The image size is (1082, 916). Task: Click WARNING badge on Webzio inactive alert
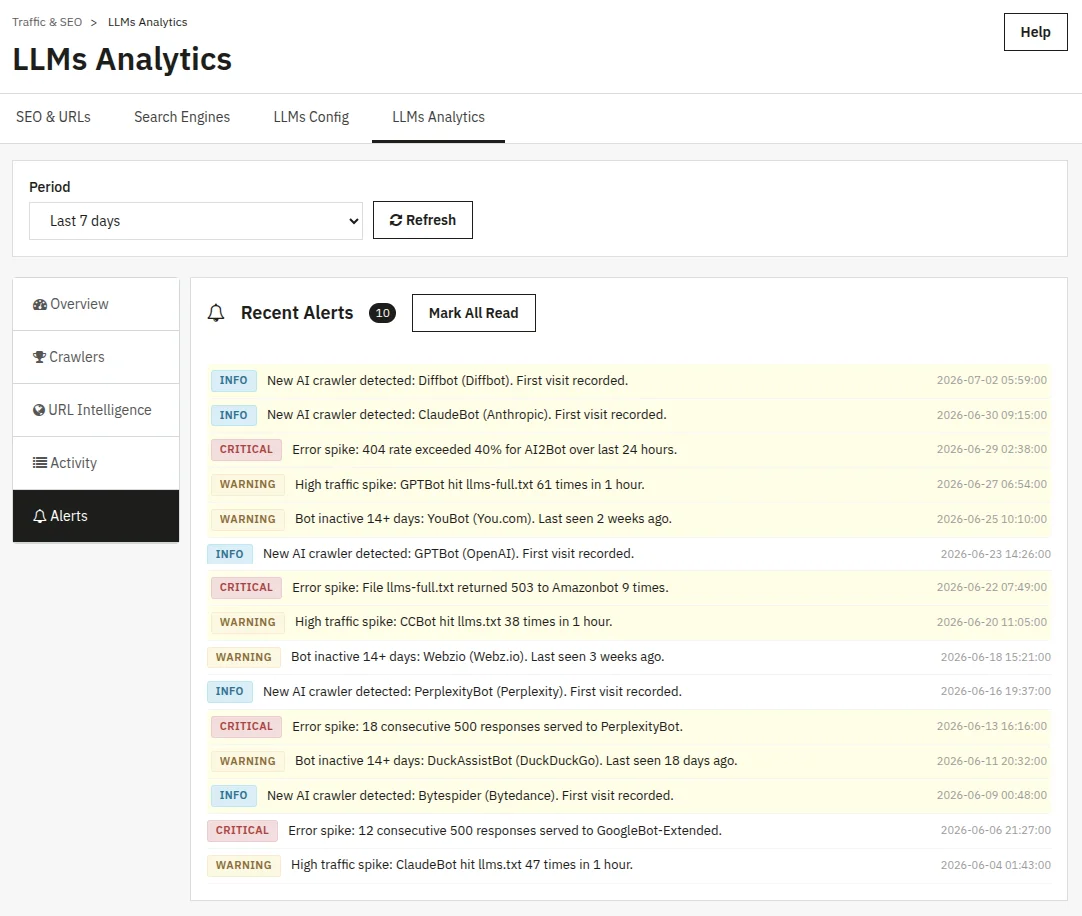244,657
